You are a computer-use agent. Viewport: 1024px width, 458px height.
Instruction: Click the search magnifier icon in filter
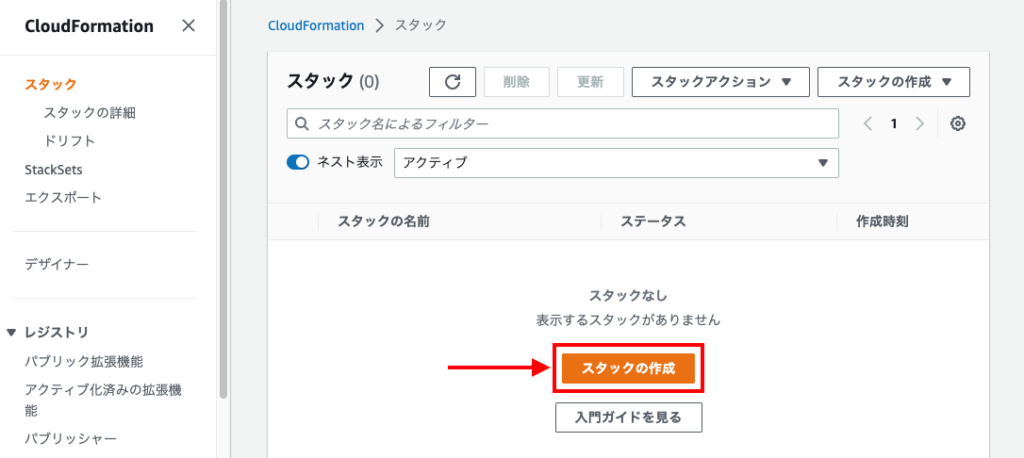pyautogui.click(x=302, y=123)
